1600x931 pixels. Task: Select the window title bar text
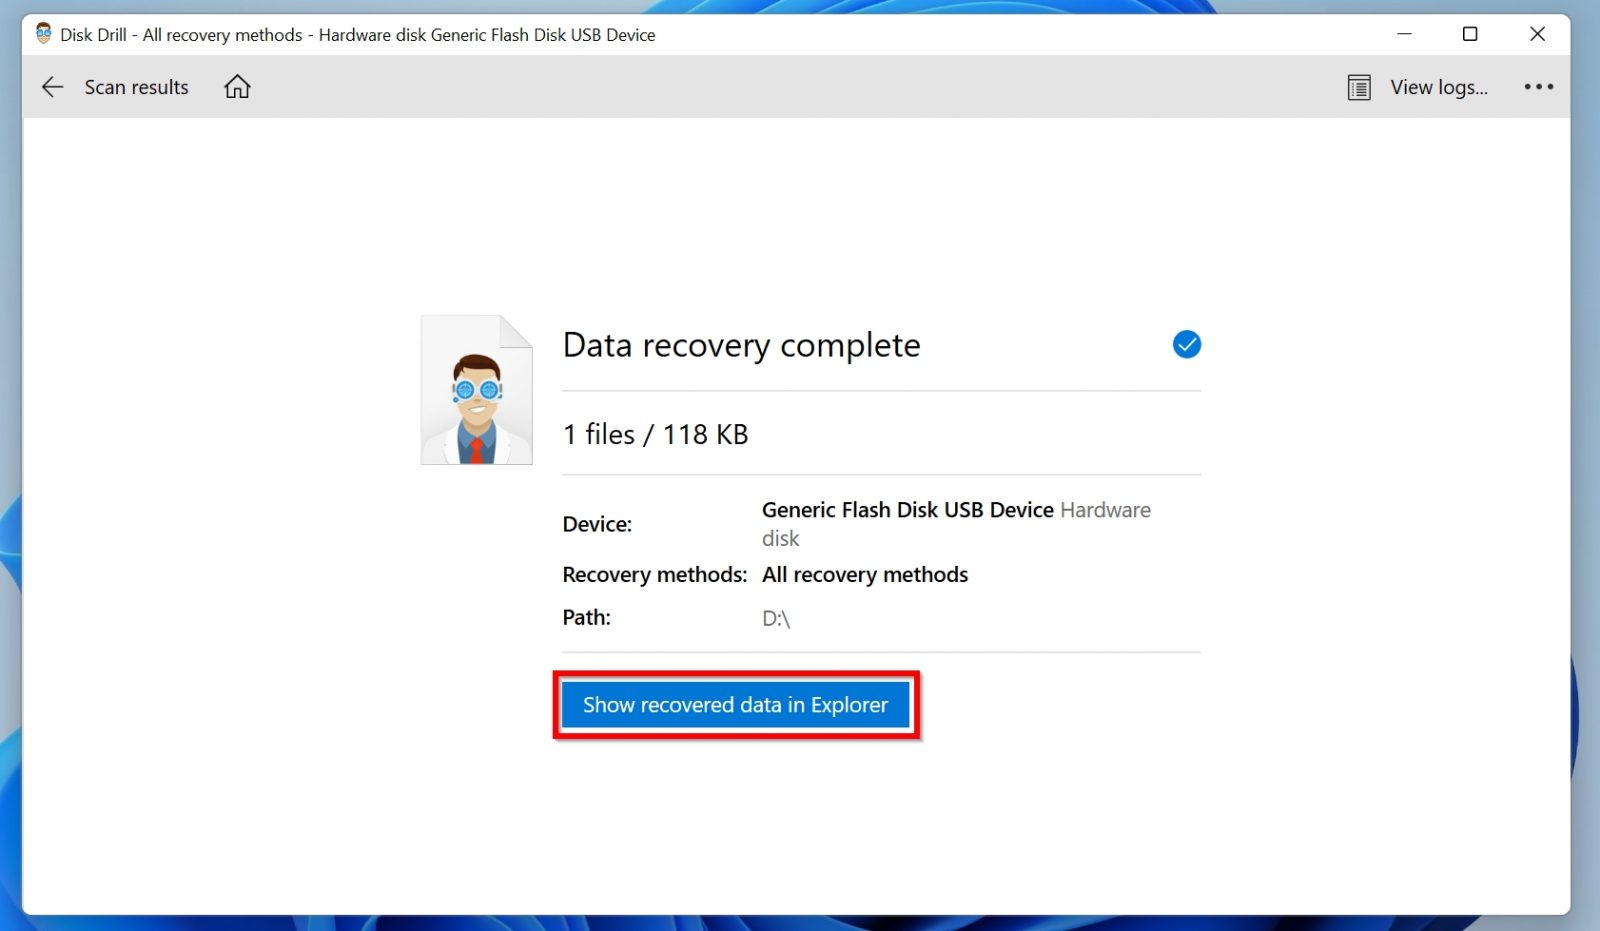(x=358, y=34)
